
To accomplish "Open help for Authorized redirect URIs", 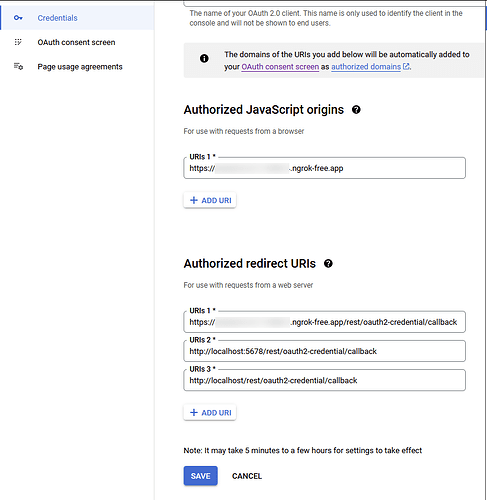I will 328,264.
